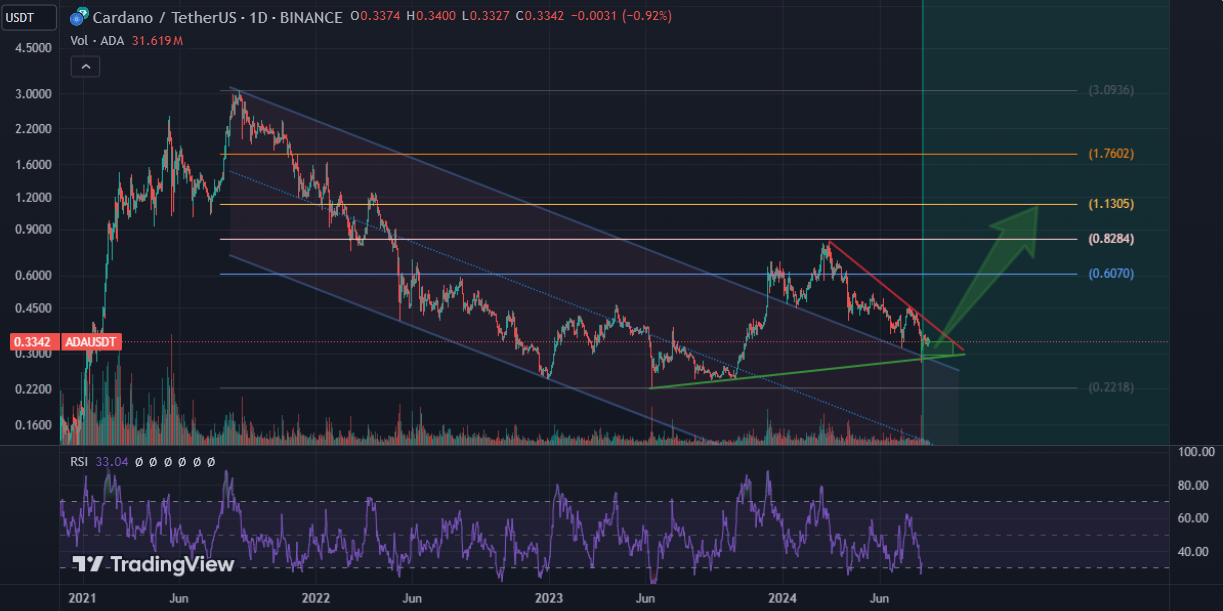The width and height of the screenshot is (1223, 611).
Task: Click the 0.1600 price axis value
Action: [x=34, y=425]
